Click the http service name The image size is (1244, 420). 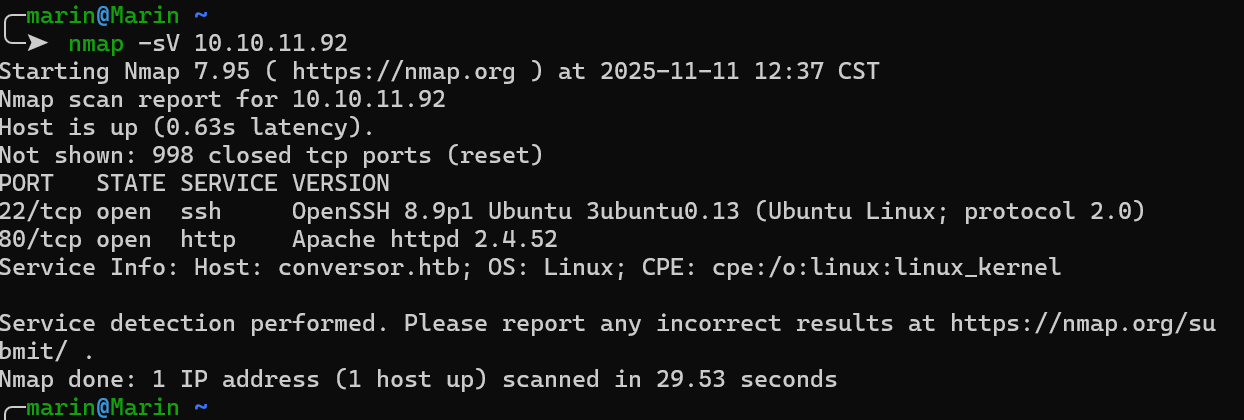pos(208,239)
